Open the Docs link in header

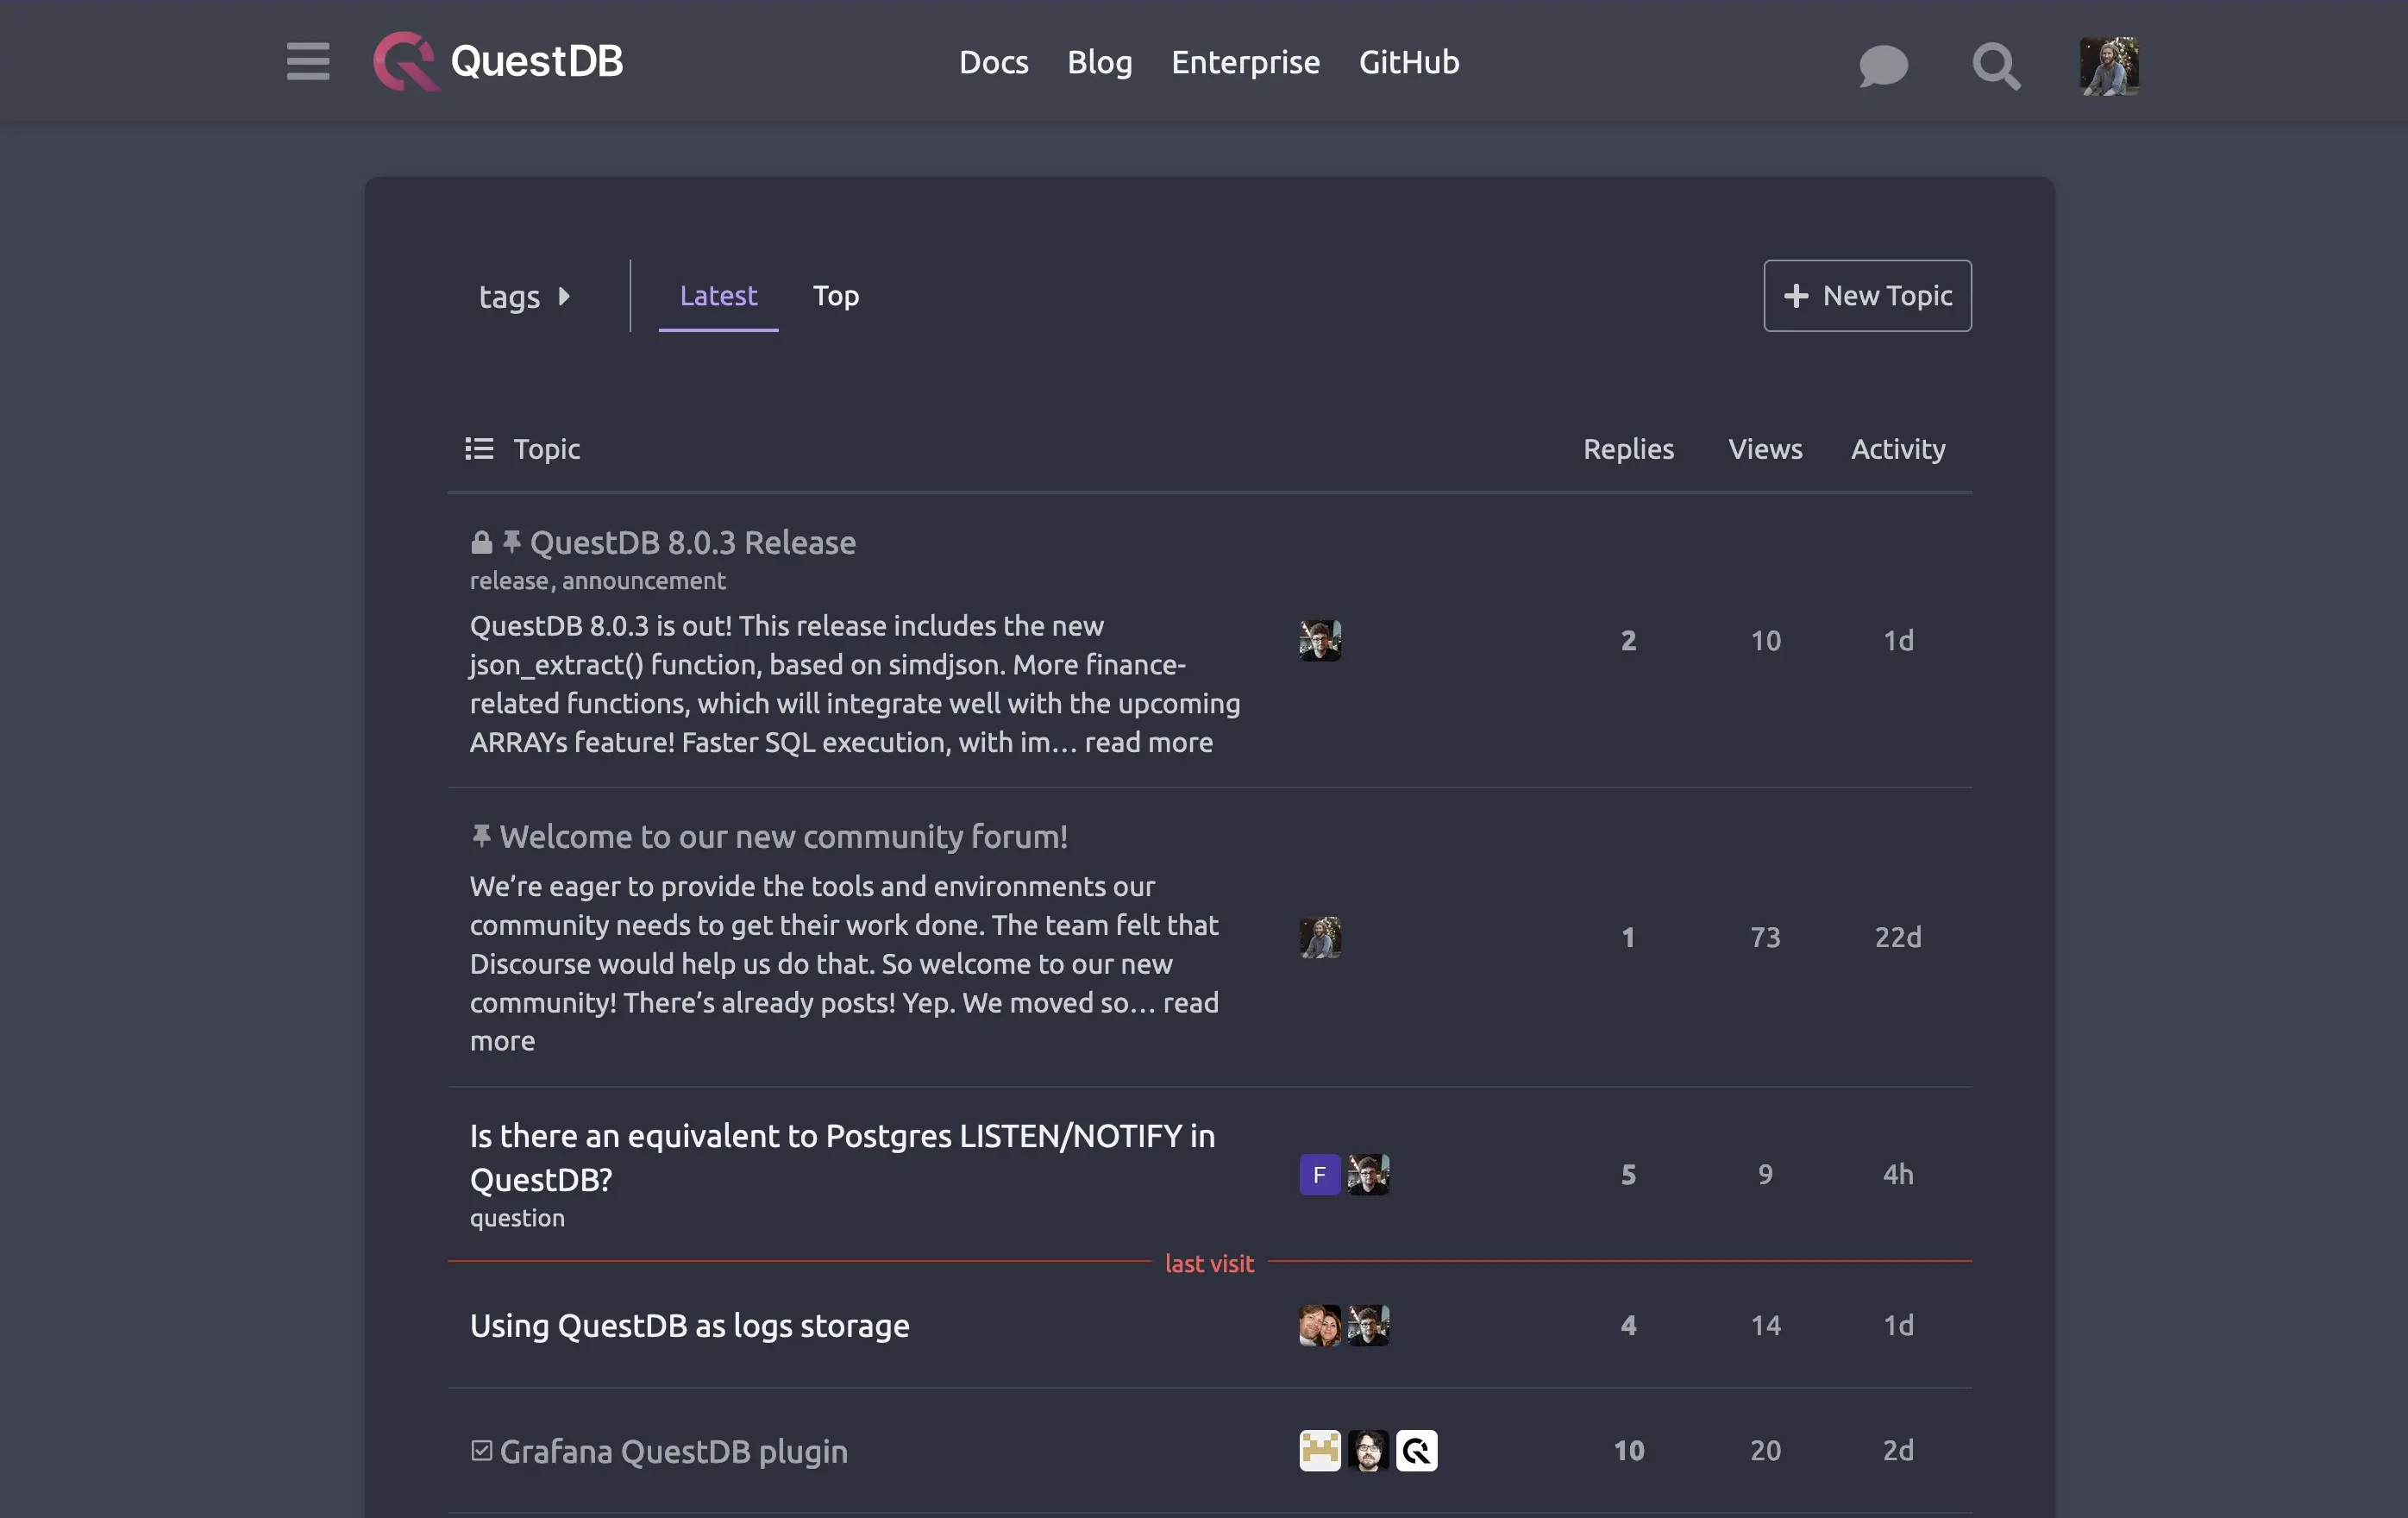point(993,62)
